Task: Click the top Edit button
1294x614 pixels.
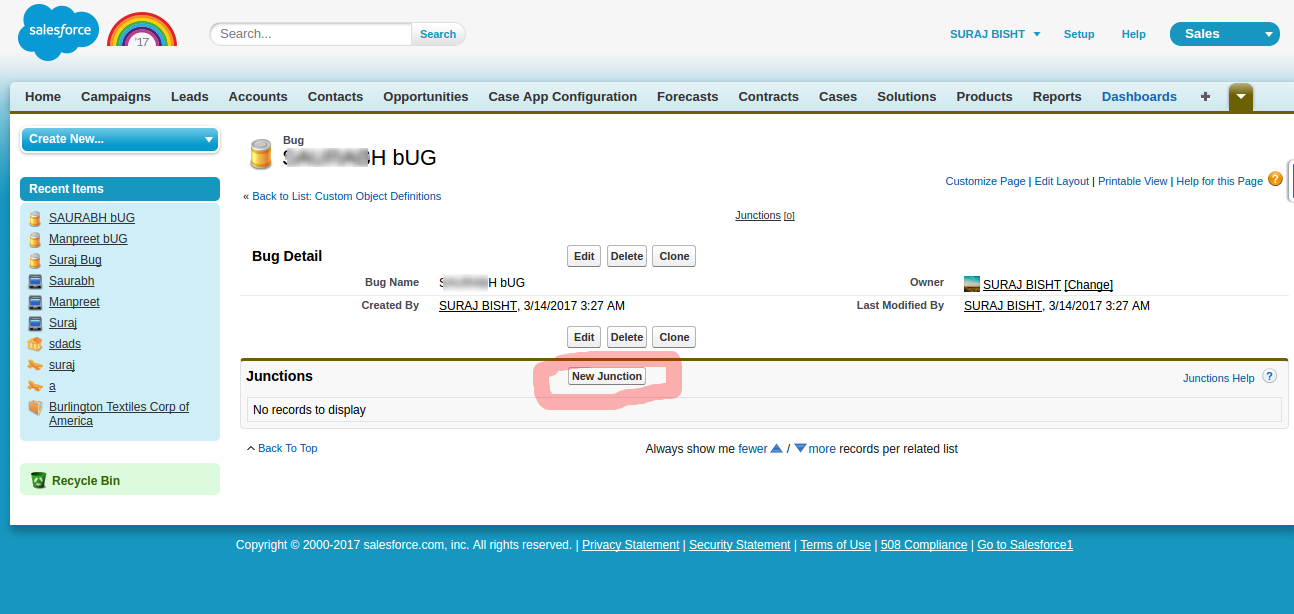Action: (584, 256)
